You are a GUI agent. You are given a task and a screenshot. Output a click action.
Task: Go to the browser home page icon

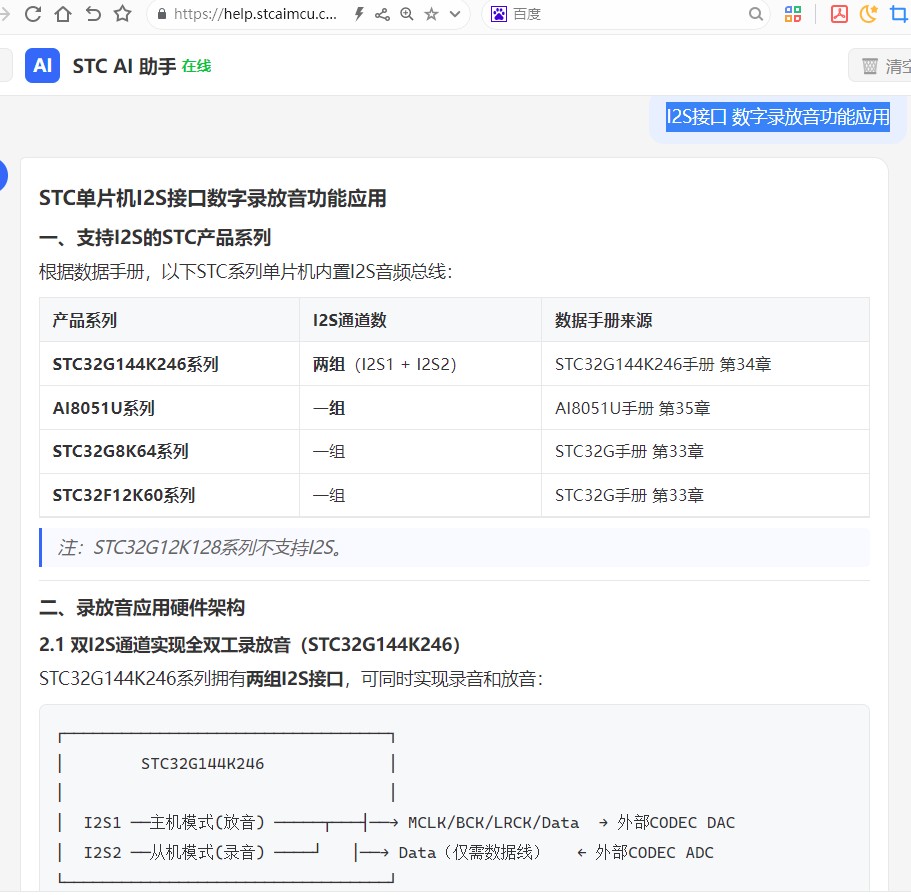[63, 14]
